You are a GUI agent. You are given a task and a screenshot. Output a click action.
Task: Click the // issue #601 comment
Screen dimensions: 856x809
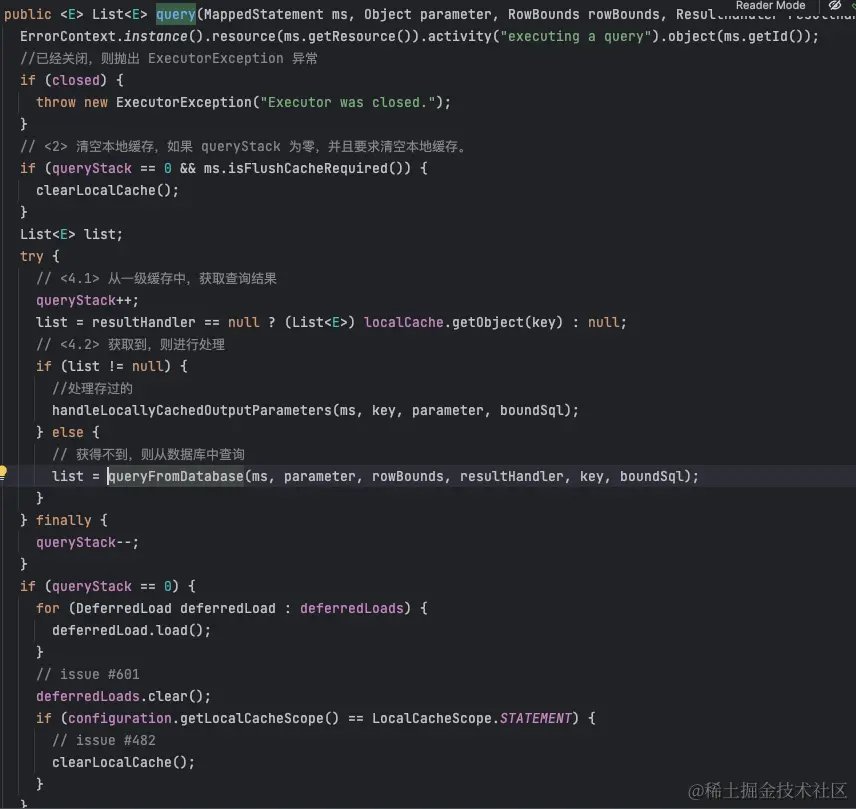coord(87,674)
